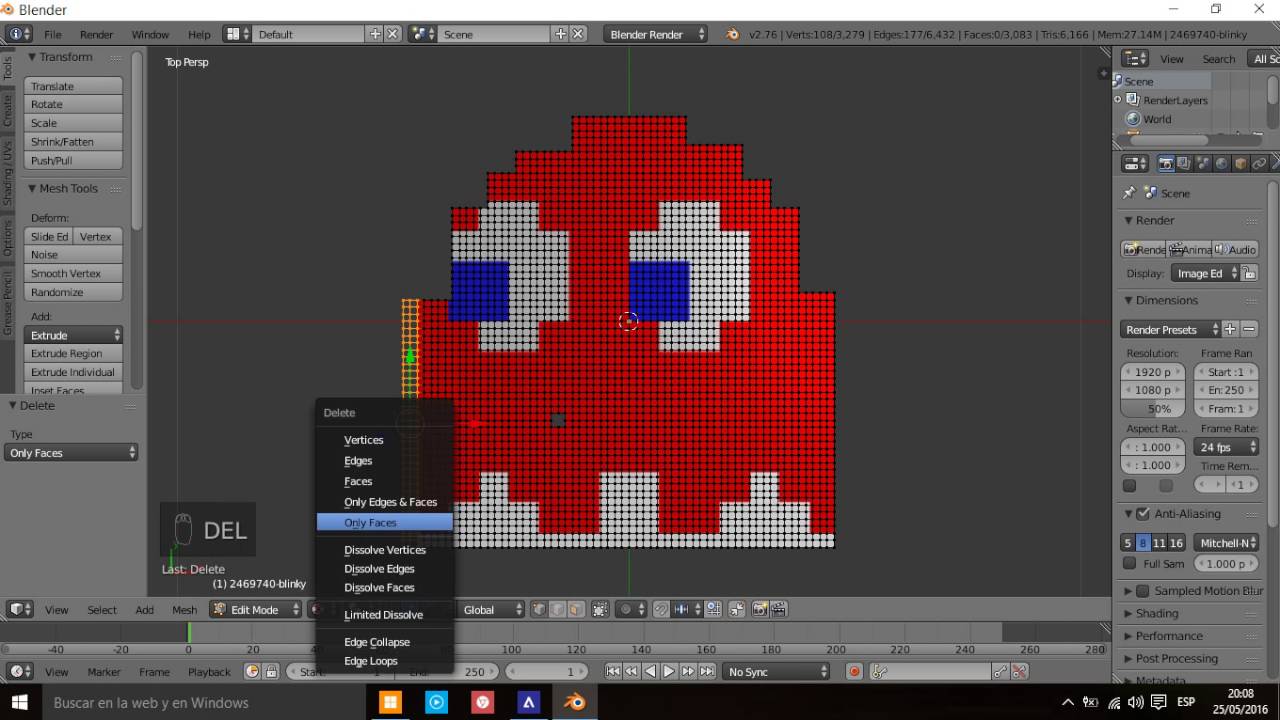The height and width of the screenshot is (720, 1280).
Task: Click the Audio render button
Action: (x=1235, y=249)
